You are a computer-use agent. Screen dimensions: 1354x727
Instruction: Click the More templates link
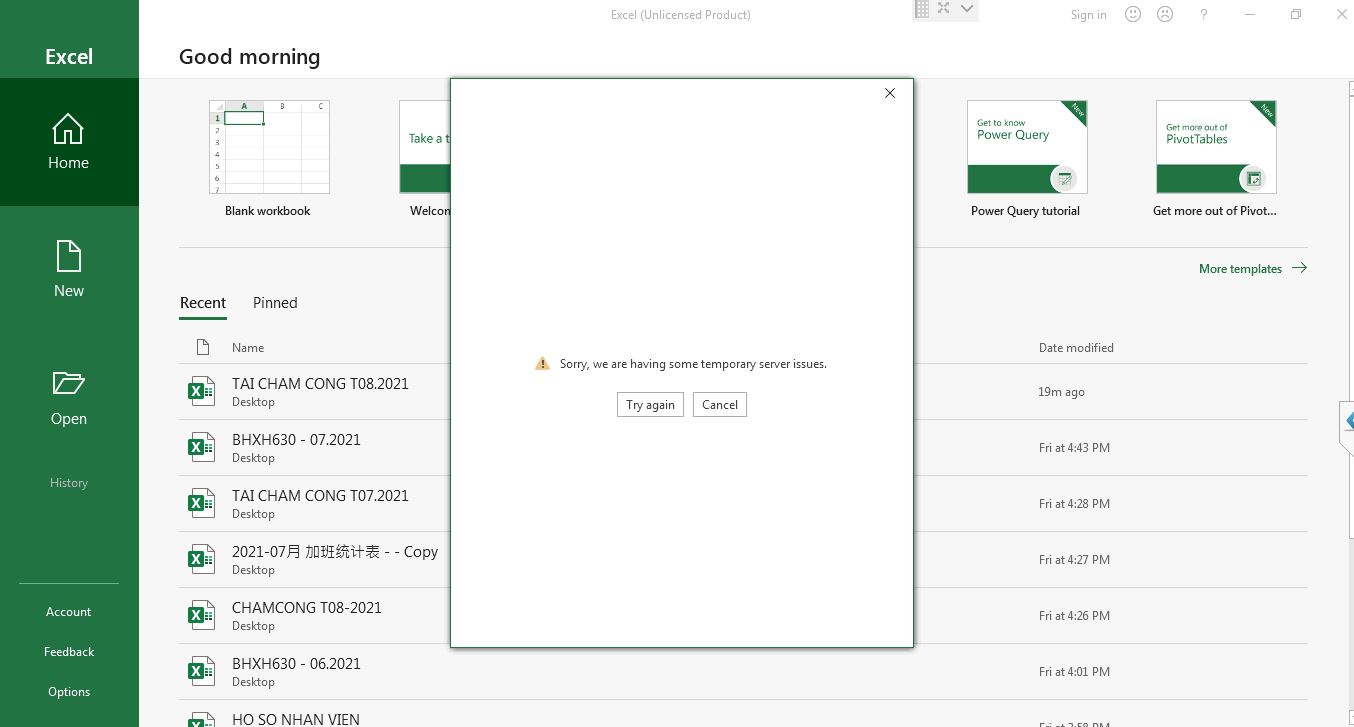pos(1253,268)
